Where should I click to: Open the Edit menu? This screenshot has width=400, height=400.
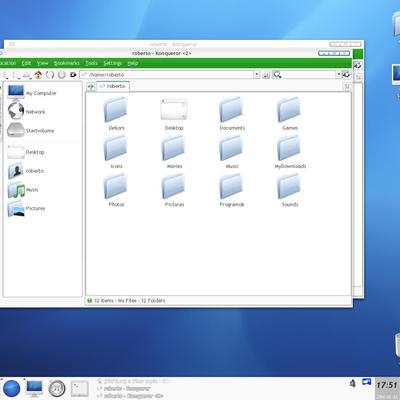(x=26, y=63)
